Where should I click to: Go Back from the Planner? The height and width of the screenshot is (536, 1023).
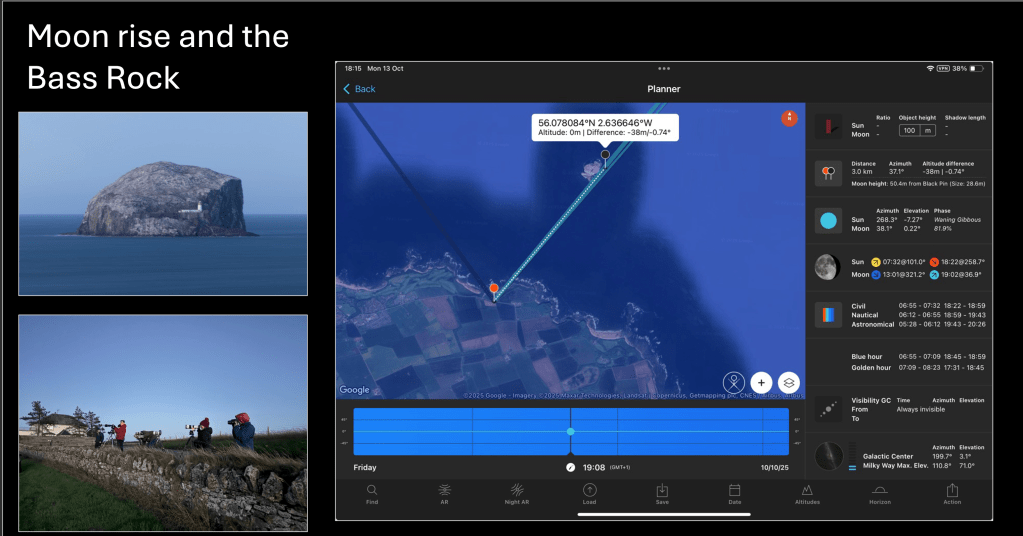[x=359, y=89]
